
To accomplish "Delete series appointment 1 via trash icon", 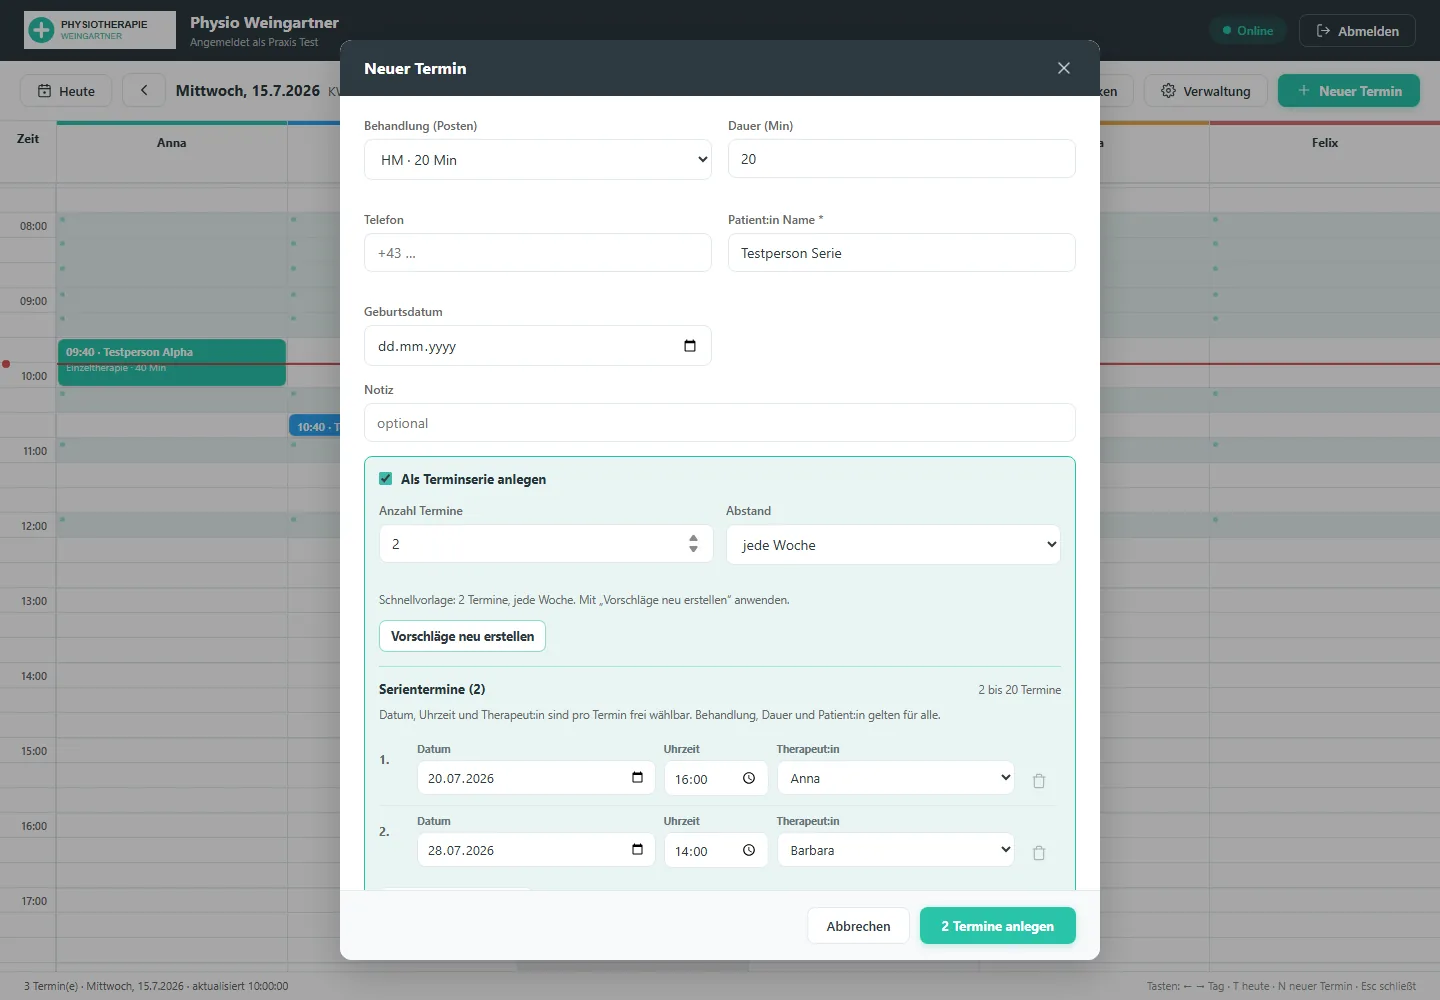I will click(1039, 780).
